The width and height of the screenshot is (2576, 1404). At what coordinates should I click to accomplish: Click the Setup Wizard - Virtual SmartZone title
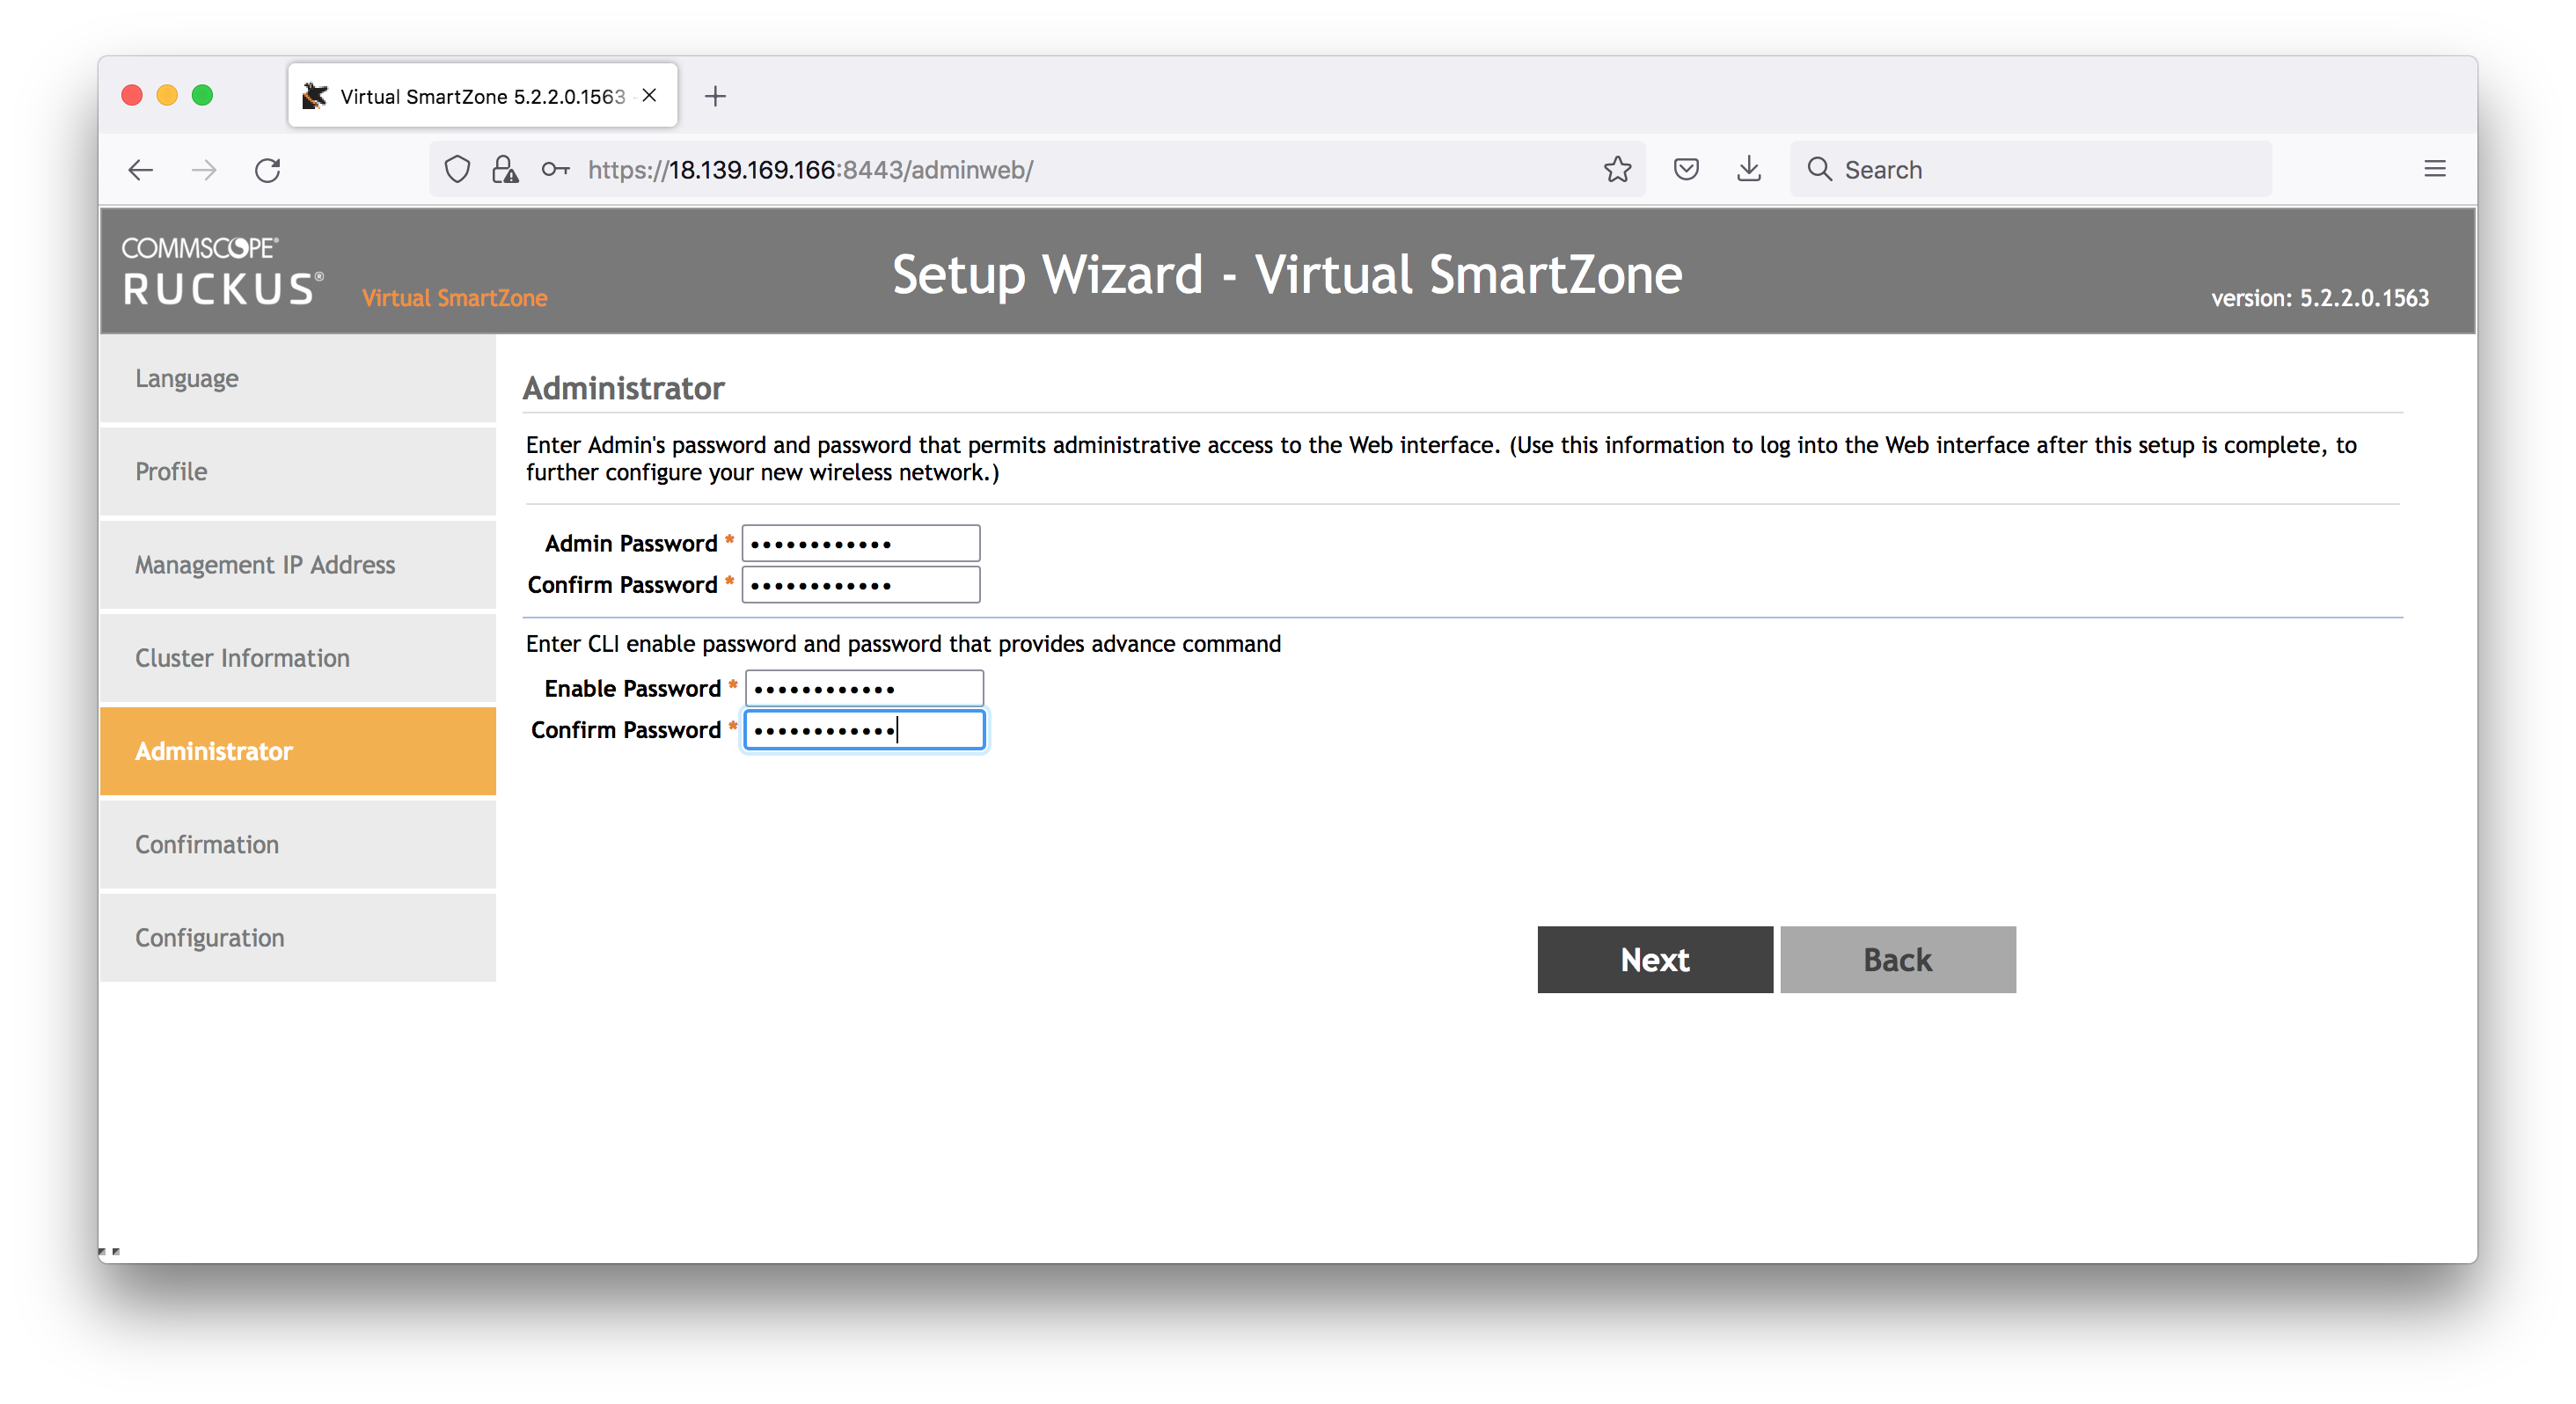1287,274
